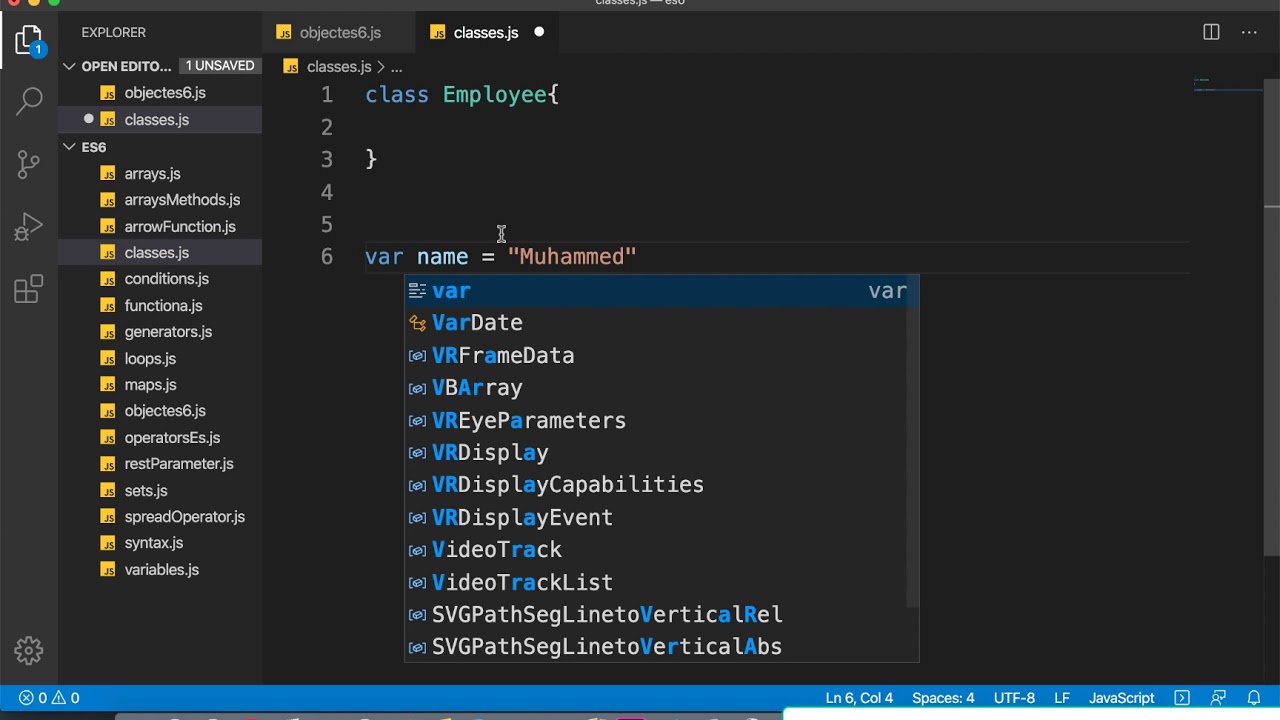
Task: Open the Source Control view
Action: tap(29, 164)
